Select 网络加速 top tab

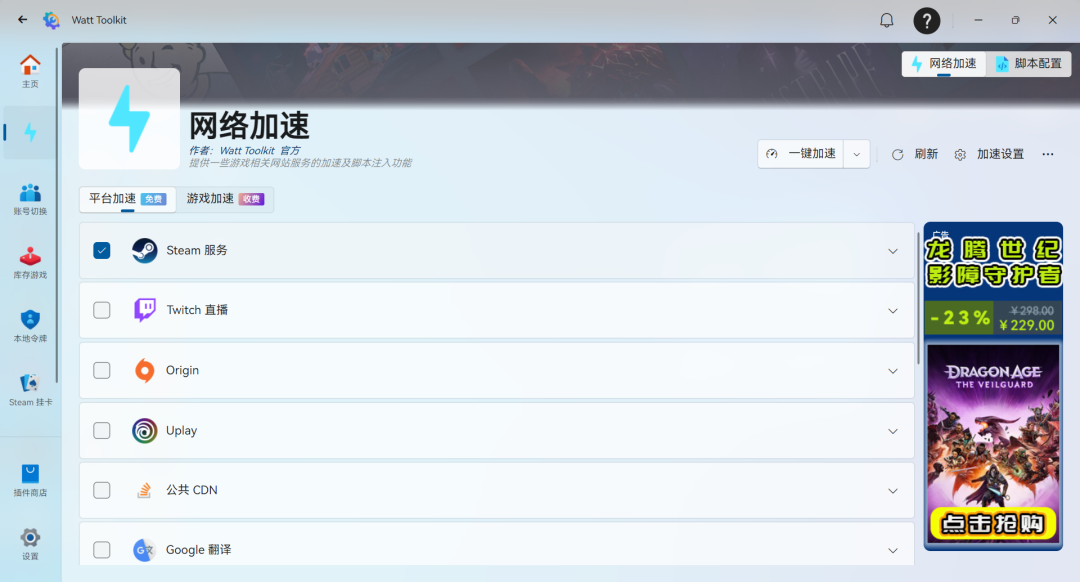click(944, 63)
